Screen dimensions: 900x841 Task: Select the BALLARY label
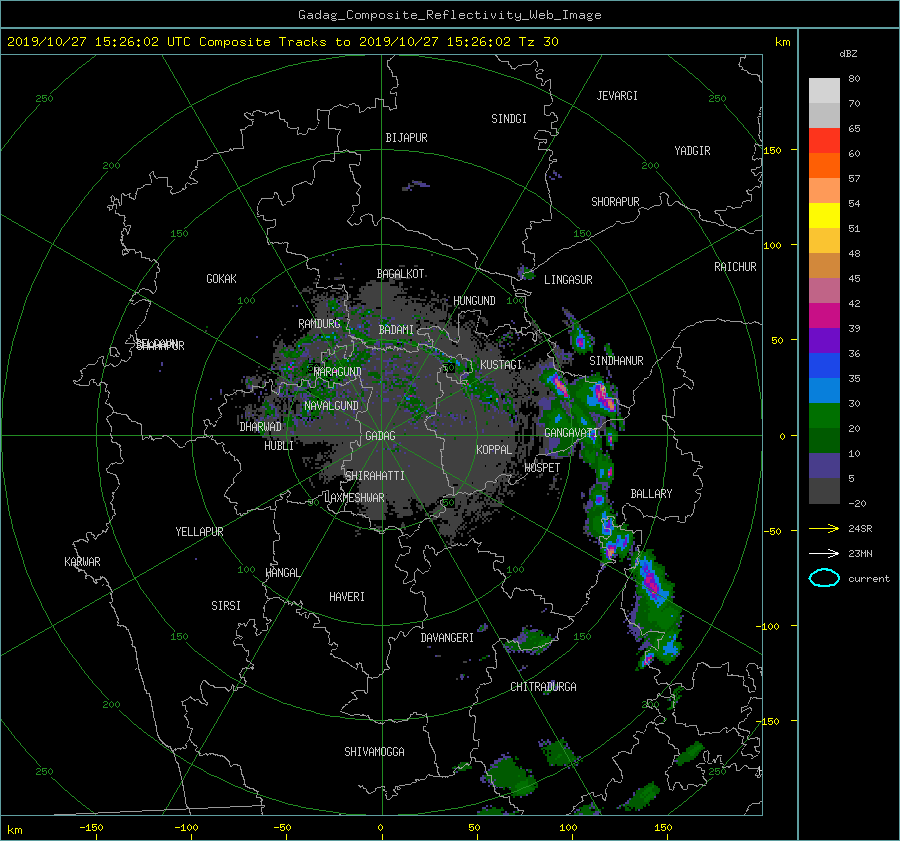coord(651,494)
